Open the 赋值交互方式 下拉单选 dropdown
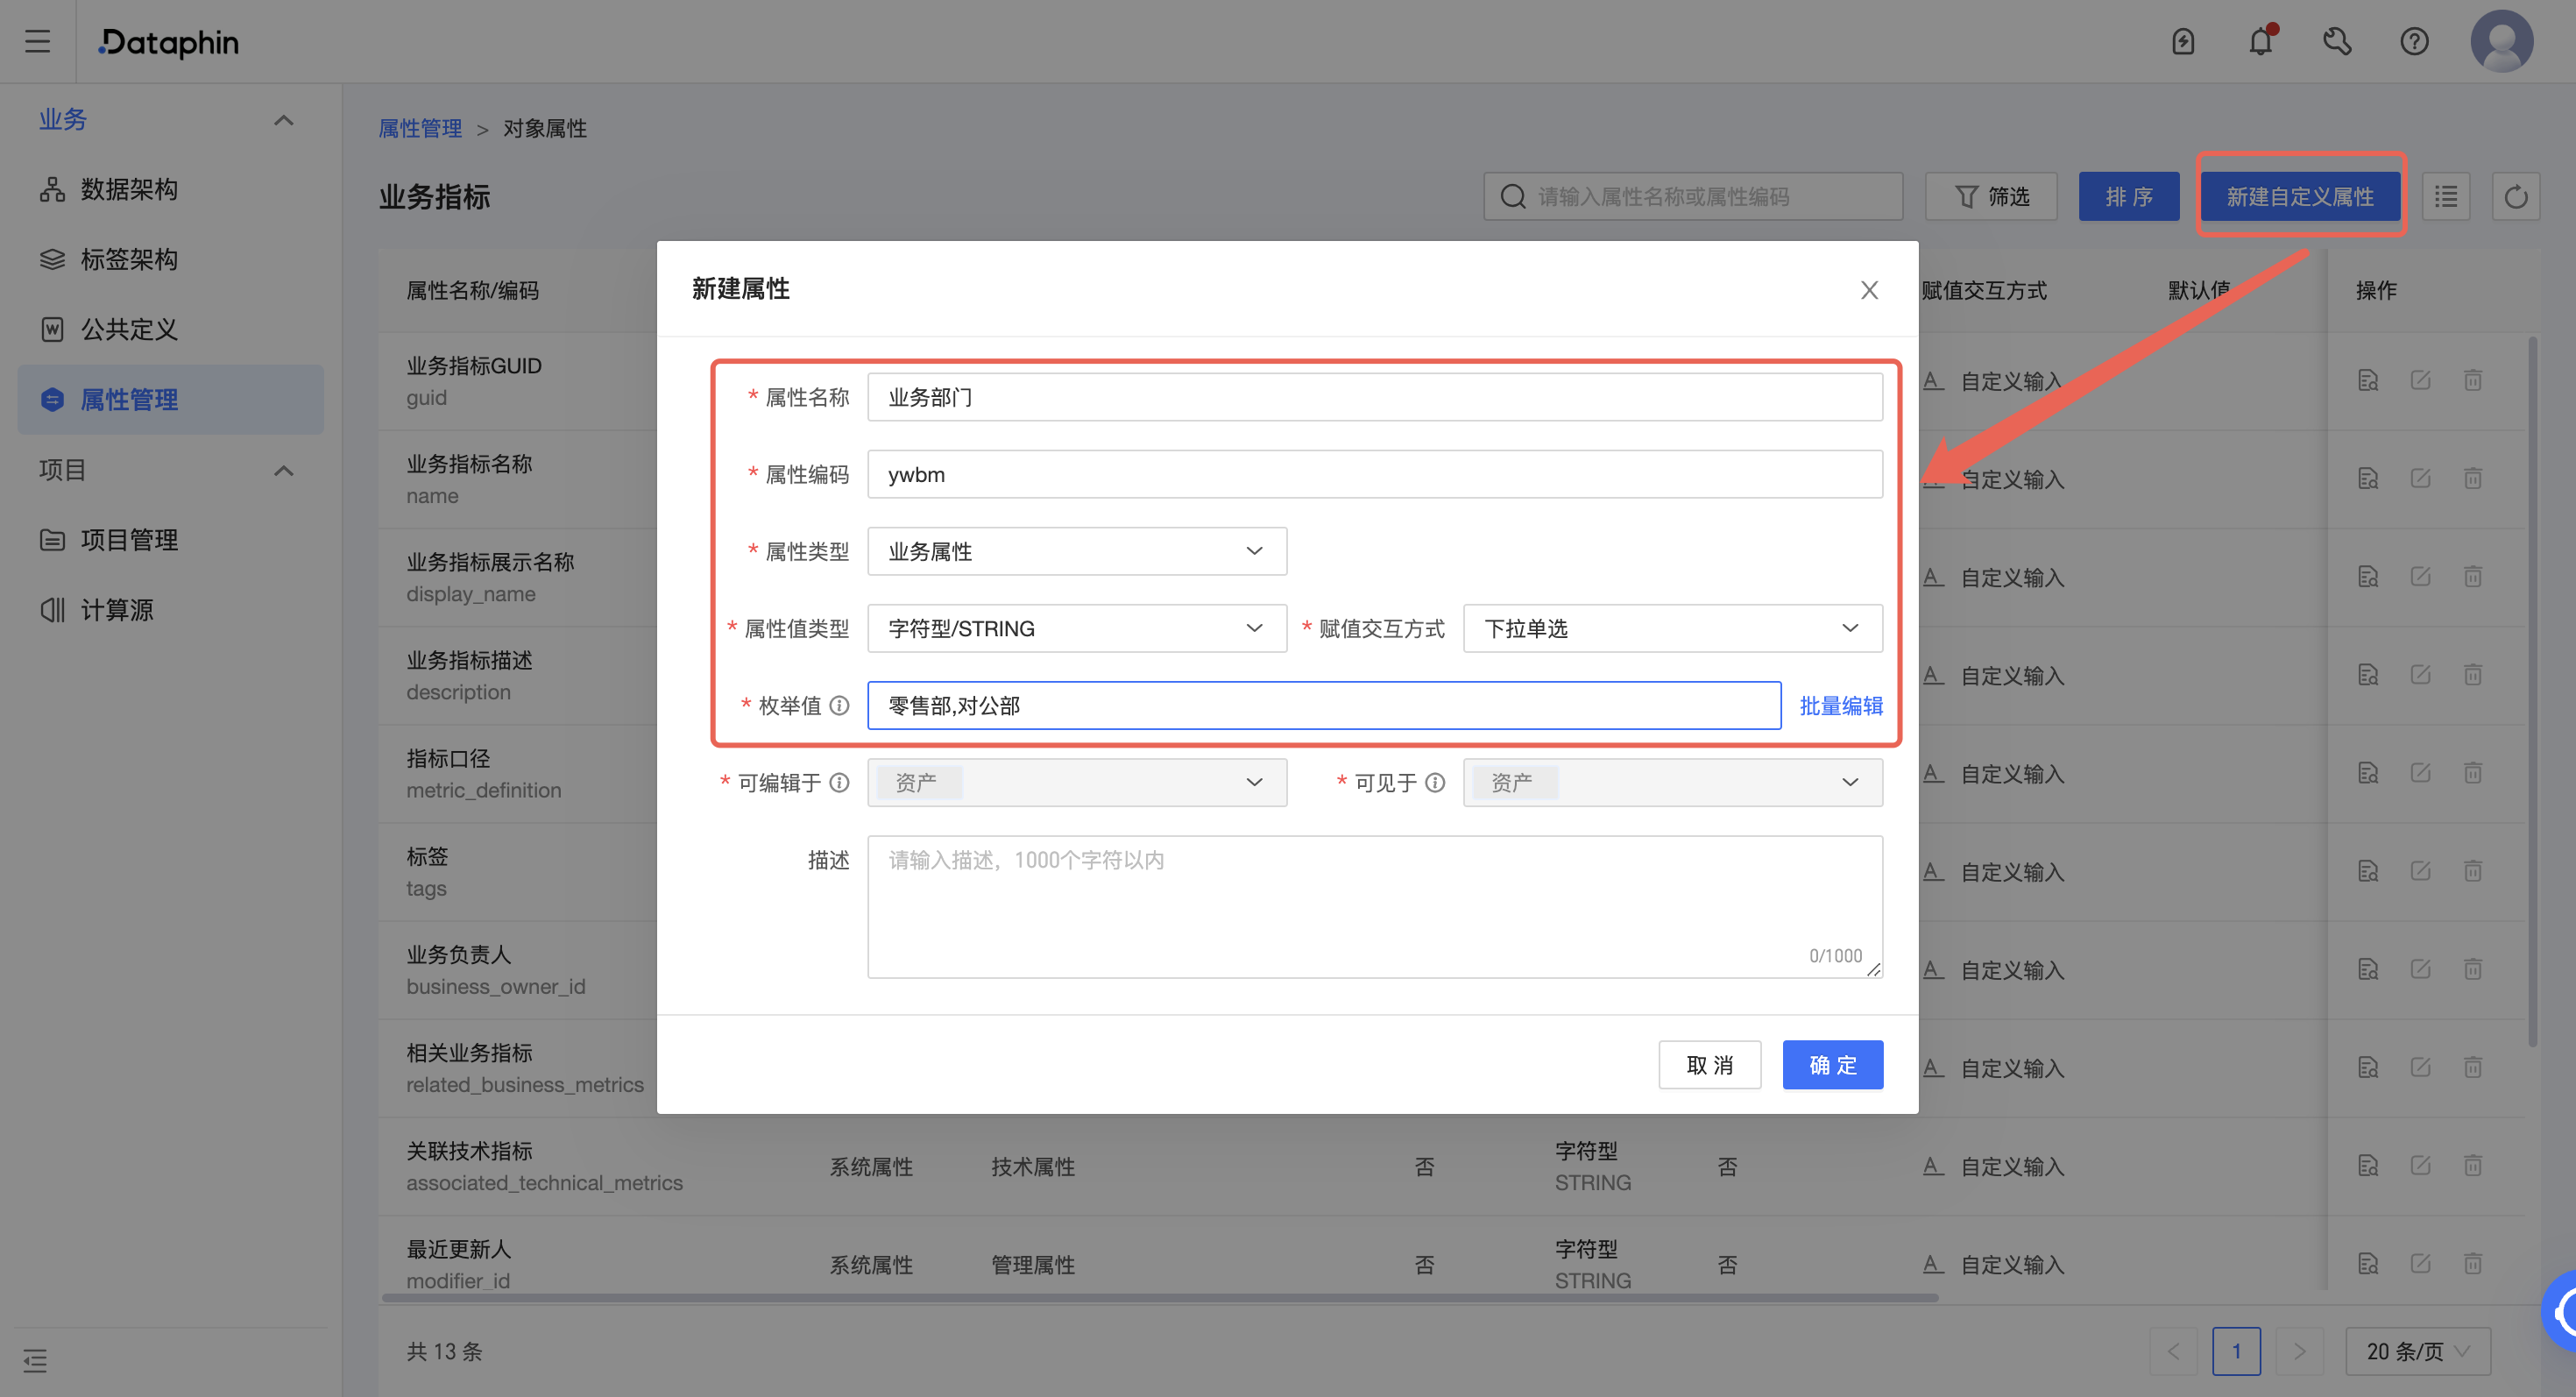 point(1671,628)
